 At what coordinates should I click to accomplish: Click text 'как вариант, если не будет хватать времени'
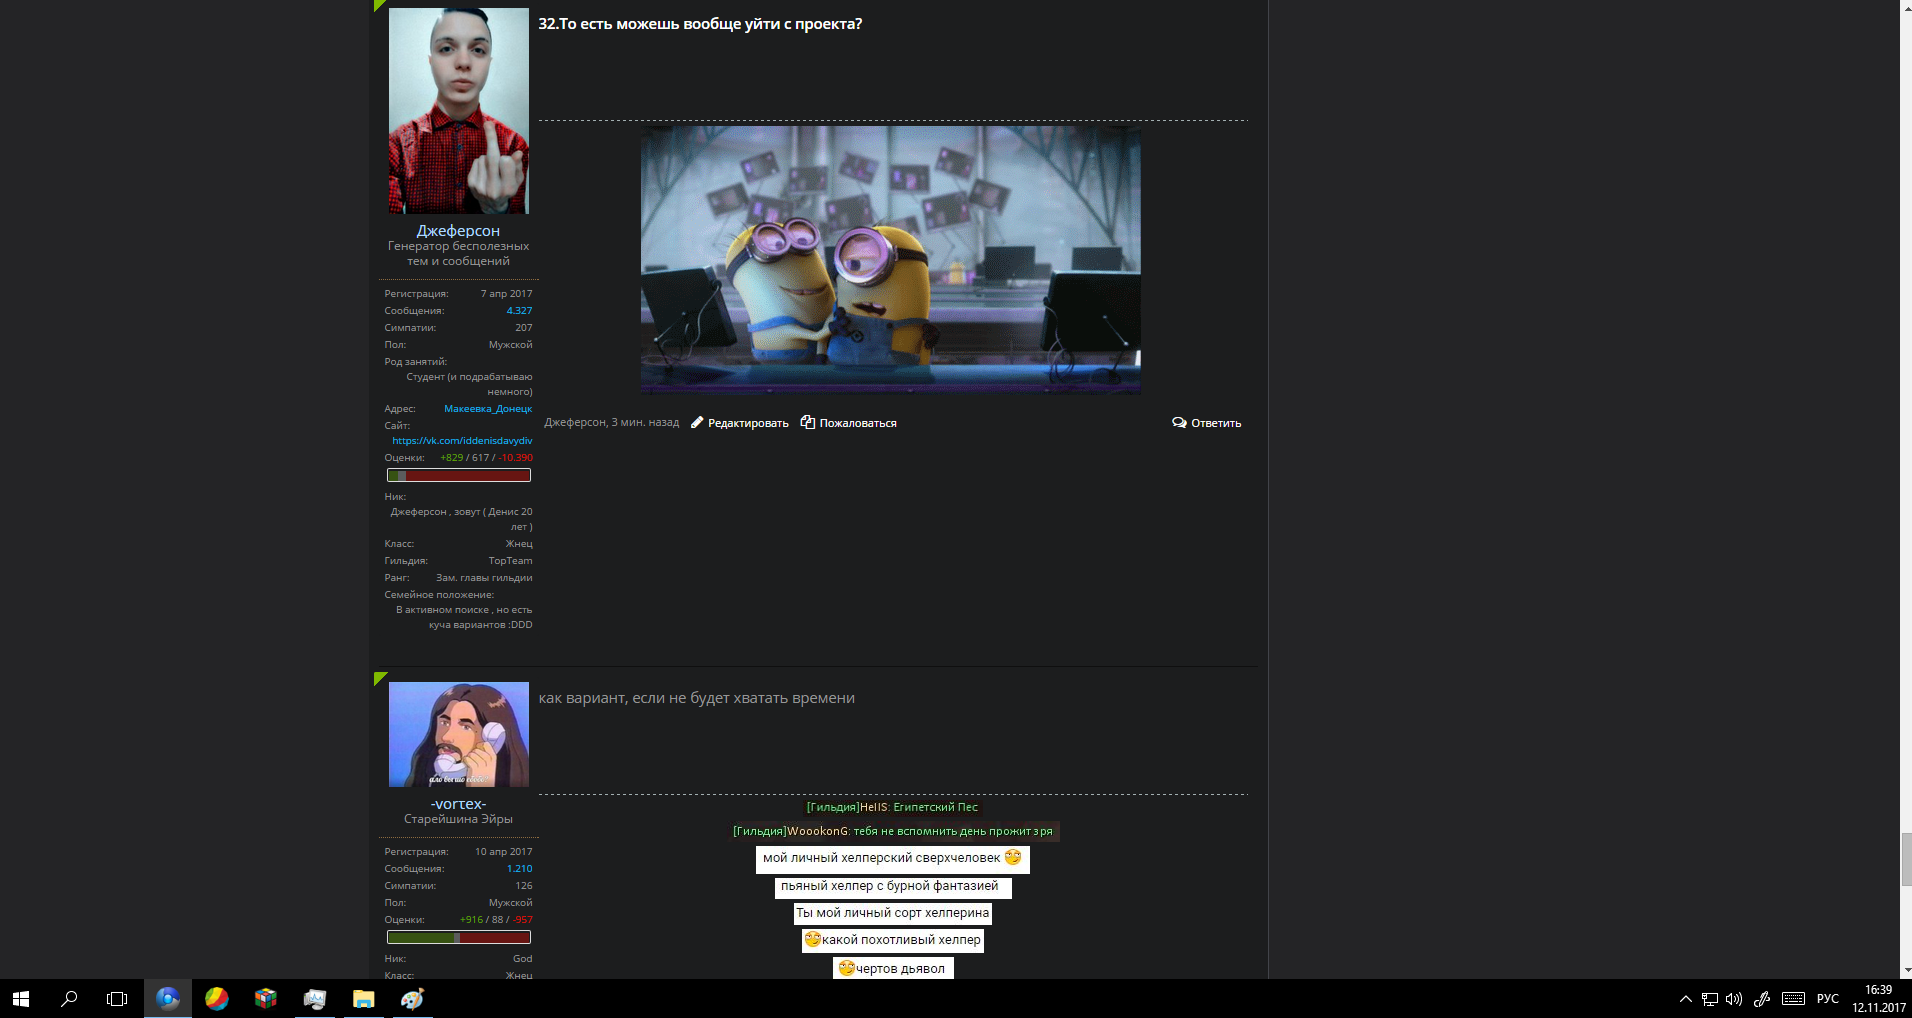(696, 698)
